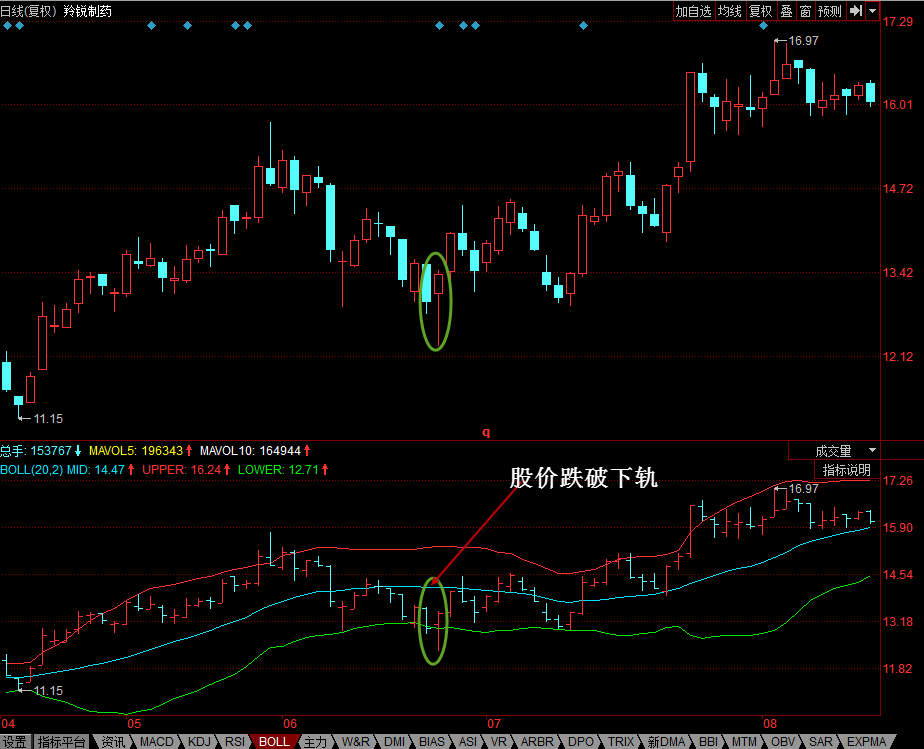The image size is (924, 749).
Task: Click the first blue diamond event marker
Action: tap(7, 25)
